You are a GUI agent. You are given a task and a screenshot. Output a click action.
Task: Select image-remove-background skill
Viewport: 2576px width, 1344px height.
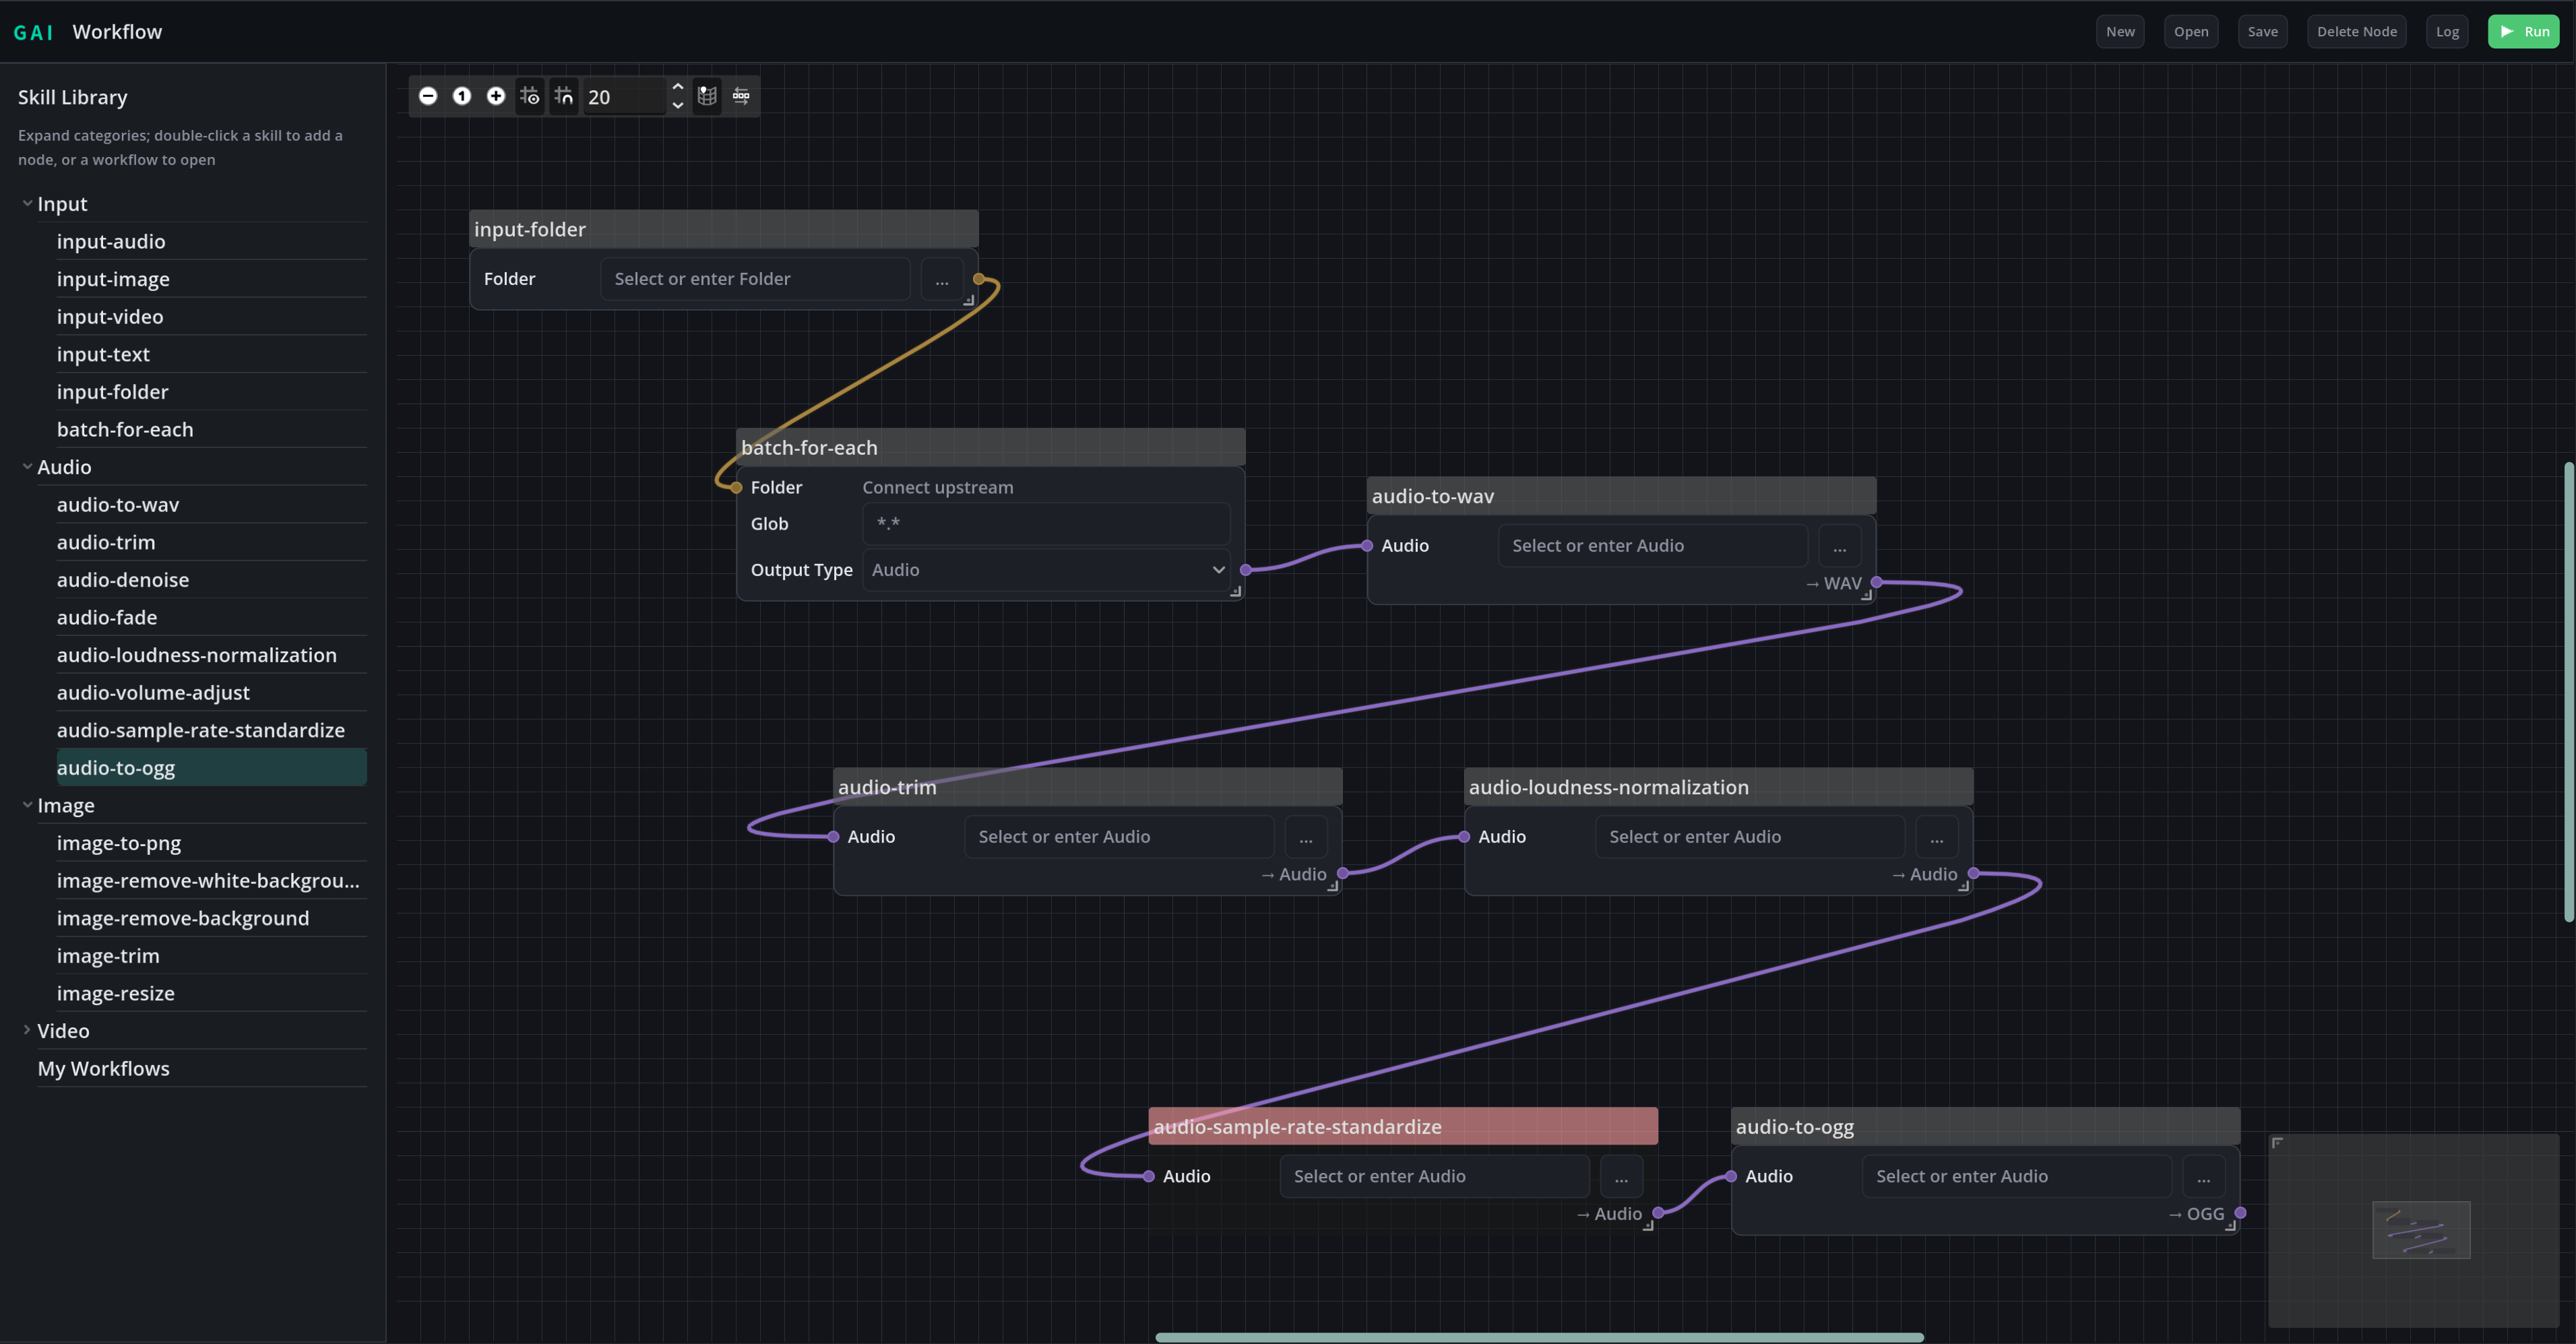coord(211,918)
